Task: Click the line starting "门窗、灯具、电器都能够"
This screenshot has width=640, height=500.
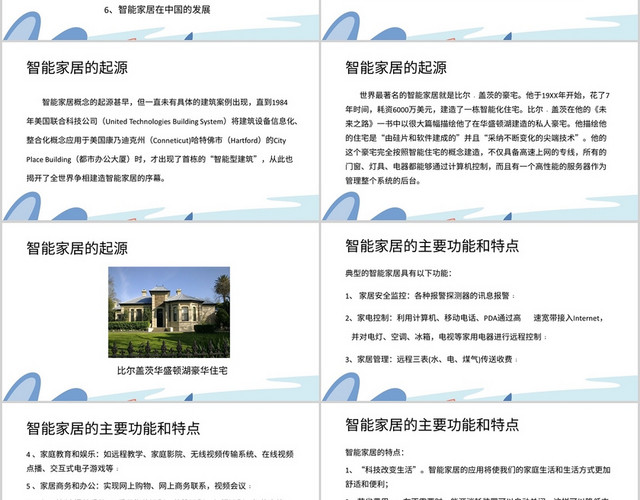Action: tap(476, 166)
